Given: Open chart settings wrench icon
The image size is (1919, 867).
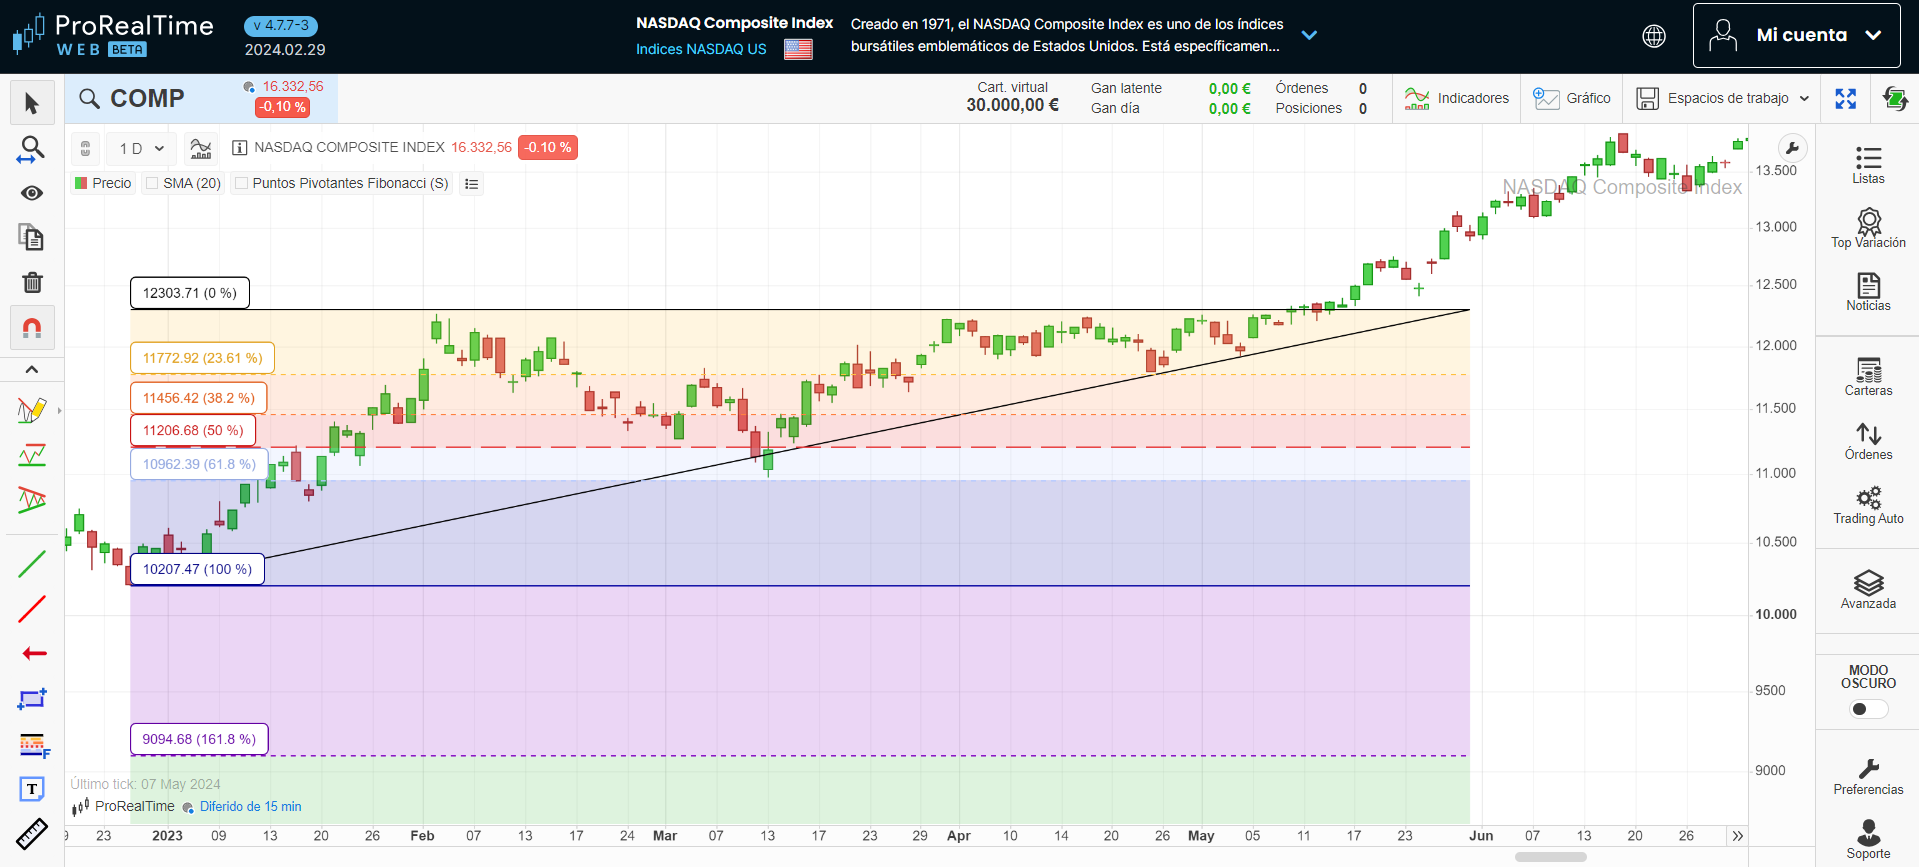Looking at the screenshot, I should 1792,149.
